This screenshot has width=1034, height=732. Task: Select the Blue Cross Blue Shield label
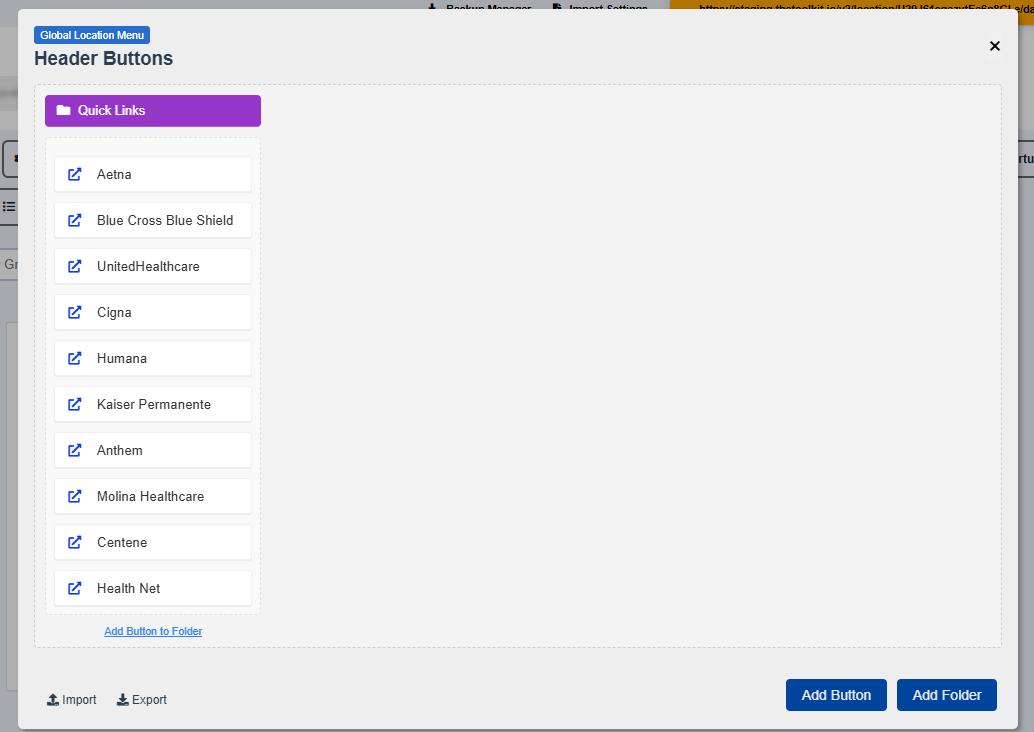[x=165, y=220]
